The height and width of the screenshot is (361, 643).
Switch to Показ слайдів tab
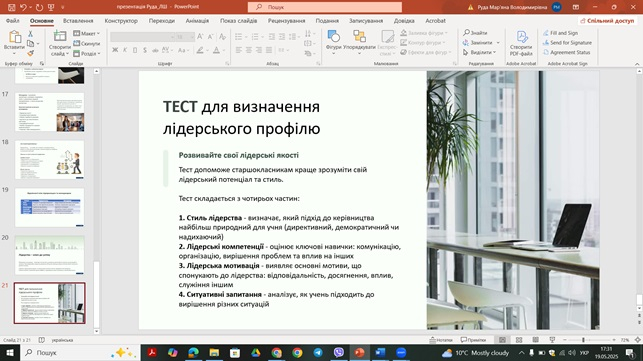(x=238, y=21)
